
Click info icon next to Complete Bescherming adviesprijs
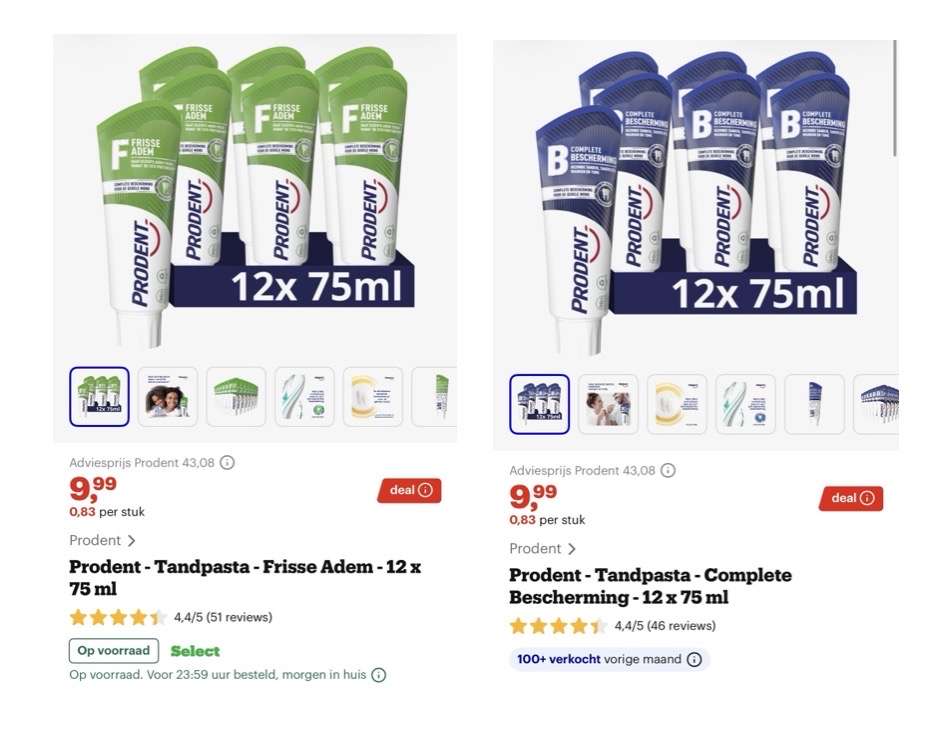tap(668, 470)
